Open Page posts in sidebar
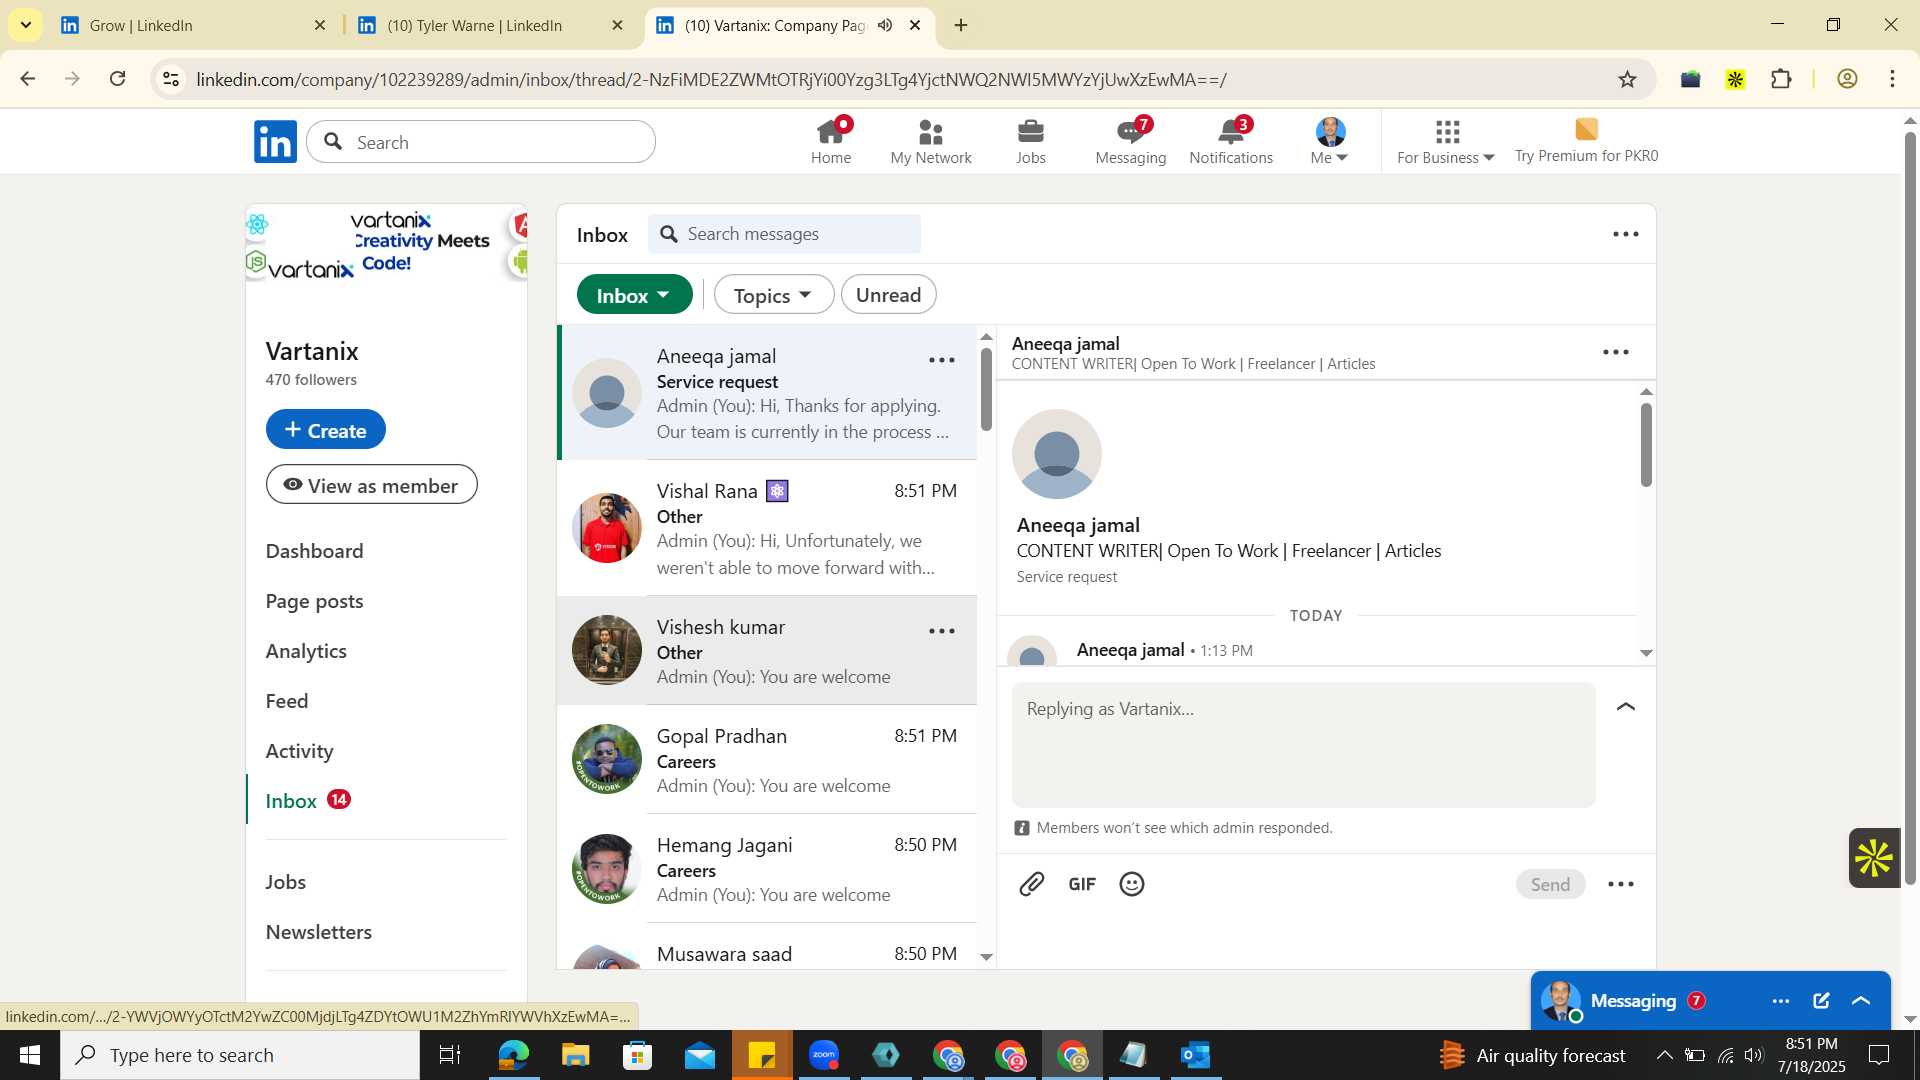This screenshot has width=1920, height=1080. point(315,601)
